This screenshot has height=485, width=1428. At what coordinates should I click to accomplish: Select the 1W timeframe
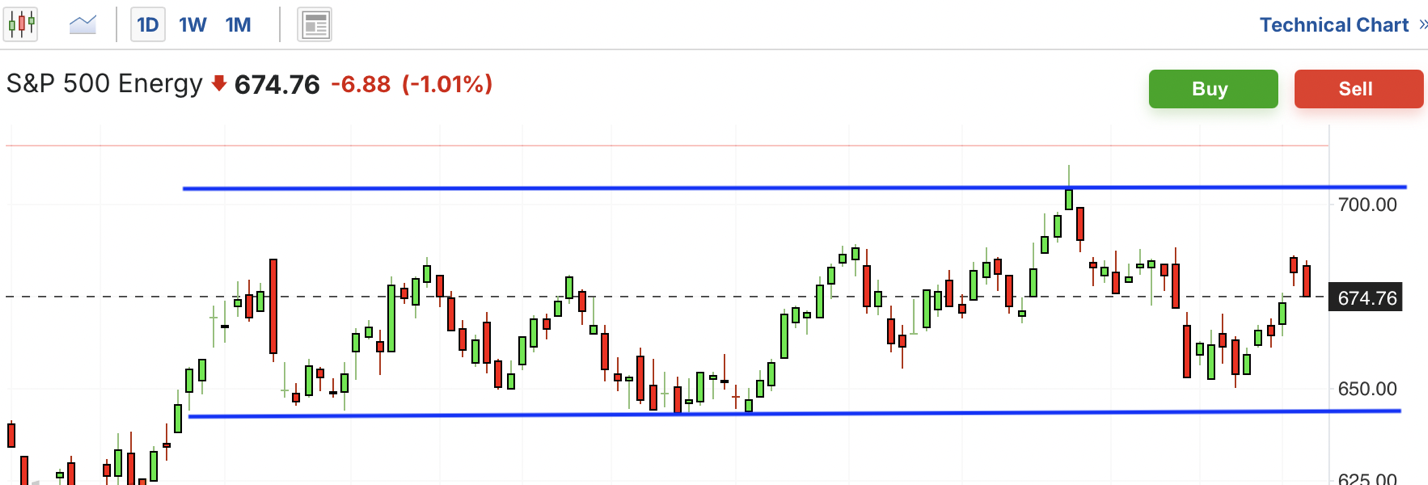click(192, 24)
